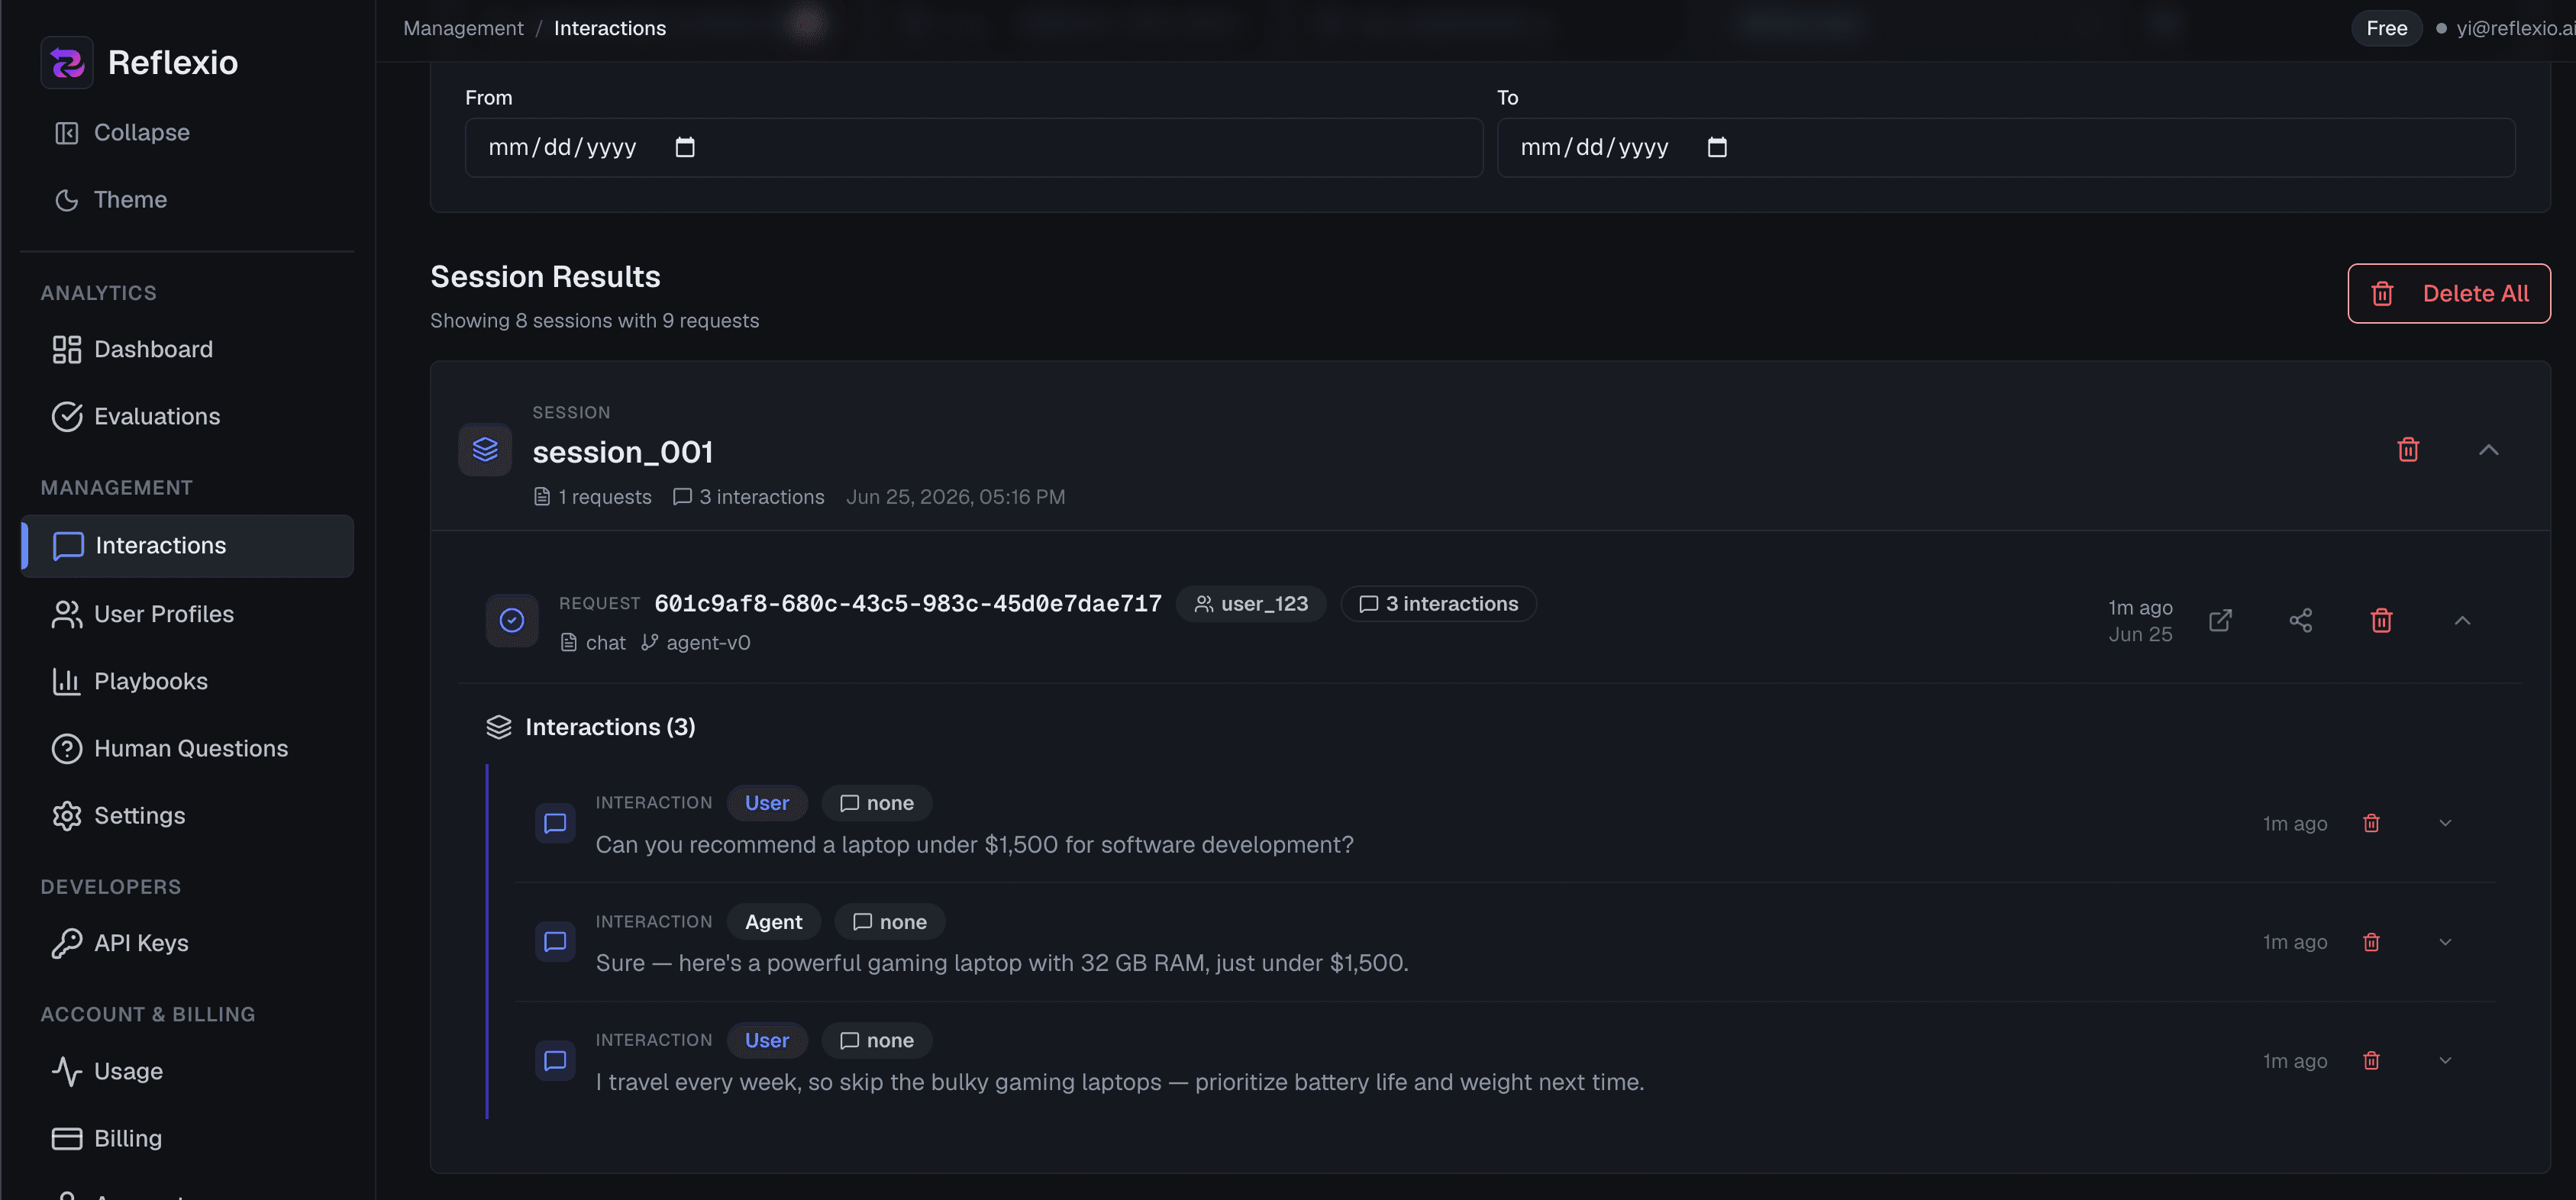Image resolution: width=2576 pixels, height=1200 pixels.
Task: Delete the Agent gaming laptop interaction
Action: click(x=2371, y=942)
